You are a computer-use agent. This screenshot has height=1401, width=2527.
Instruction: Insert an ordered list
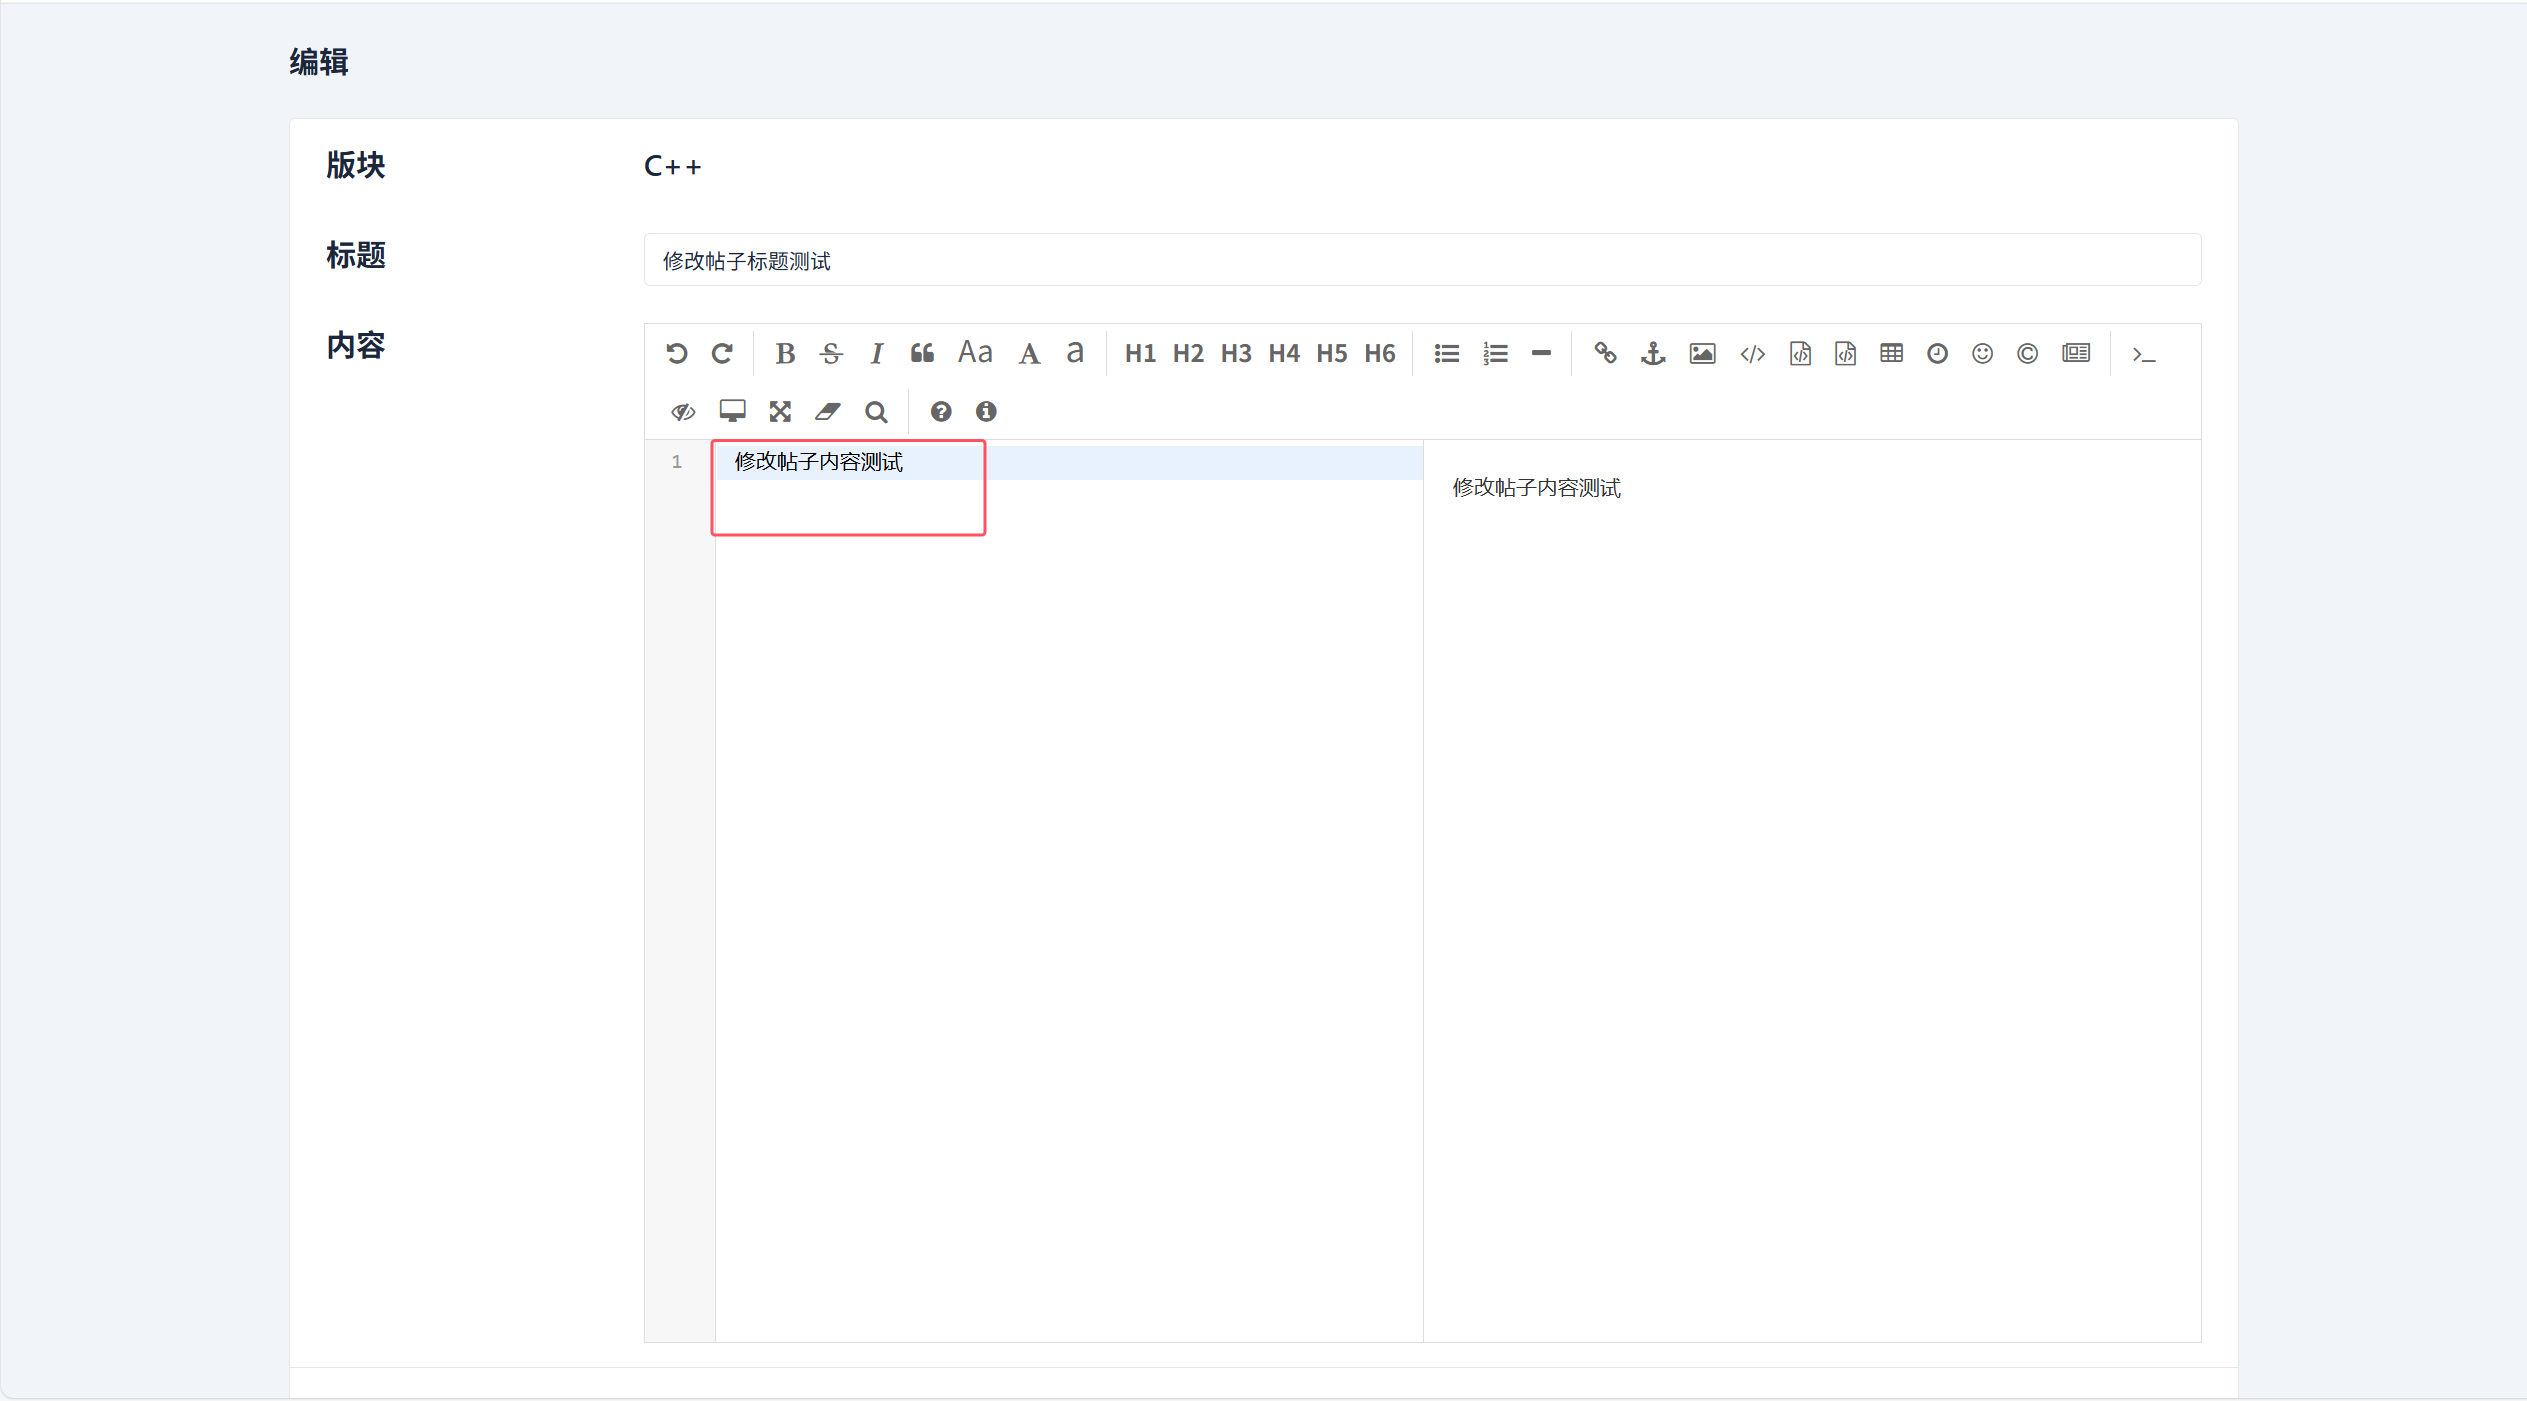pyautogui.click(x=1495, y=353)
